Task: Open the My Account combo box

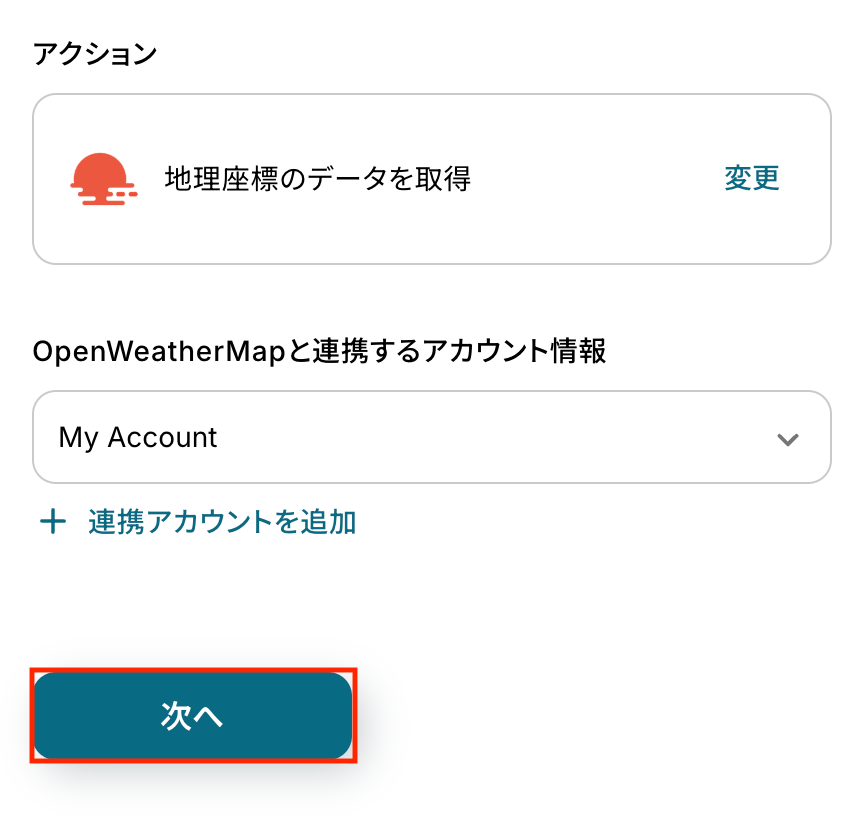Action: [431, 437]
